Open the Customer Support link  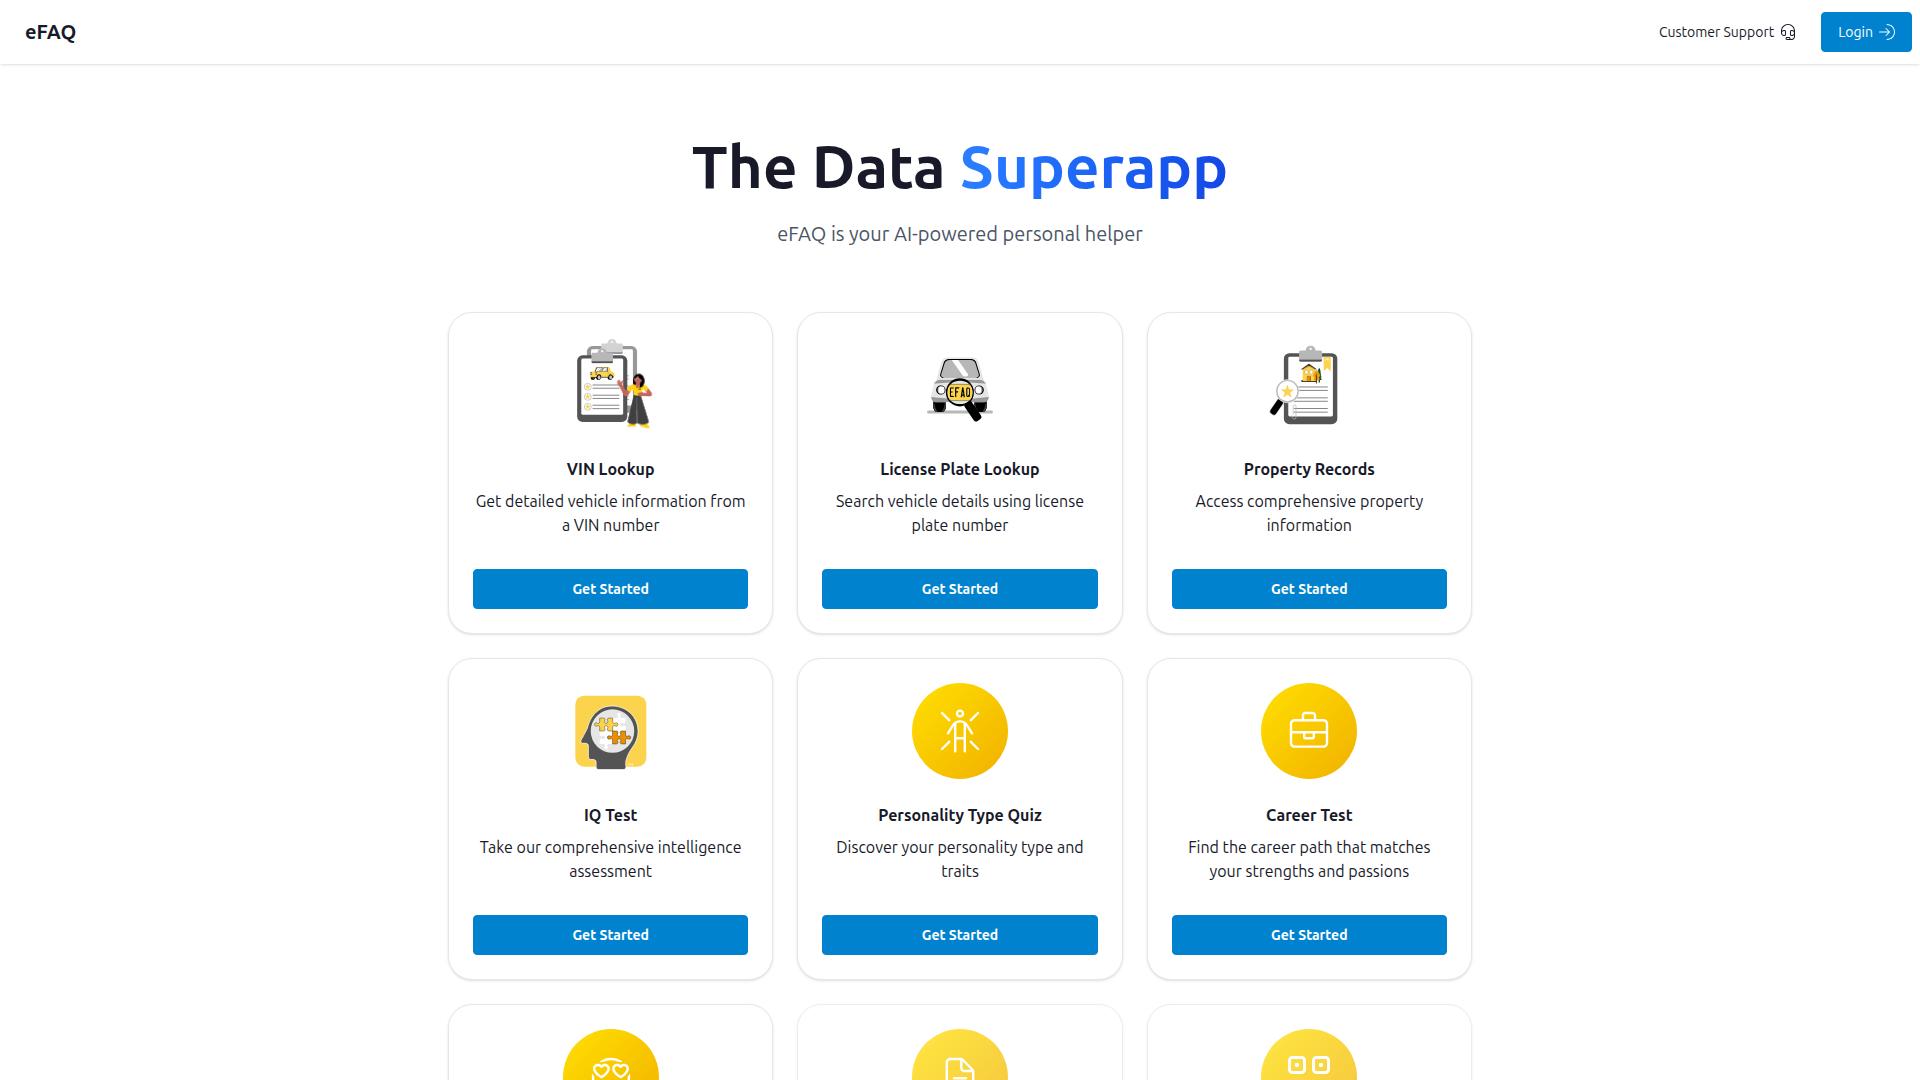pos(1716,32)
